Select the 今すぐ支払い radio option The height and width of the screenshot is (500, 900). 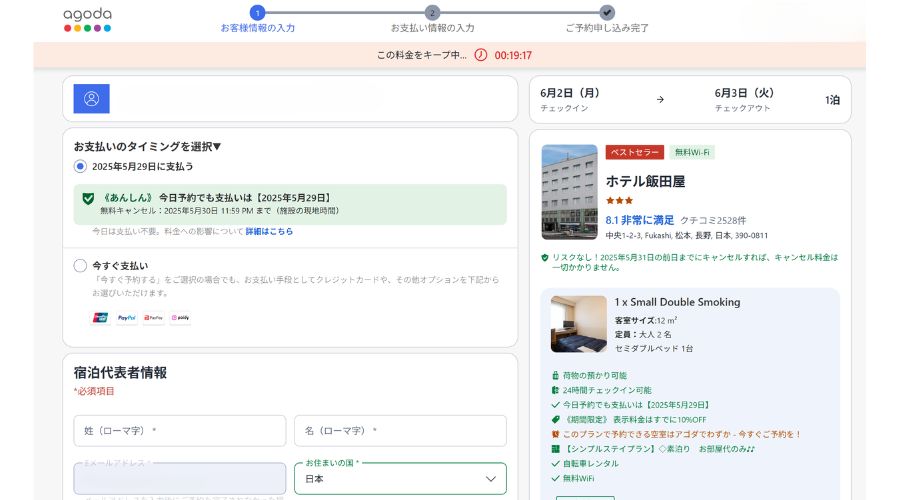pyautogui.click(x=80, y=266)
